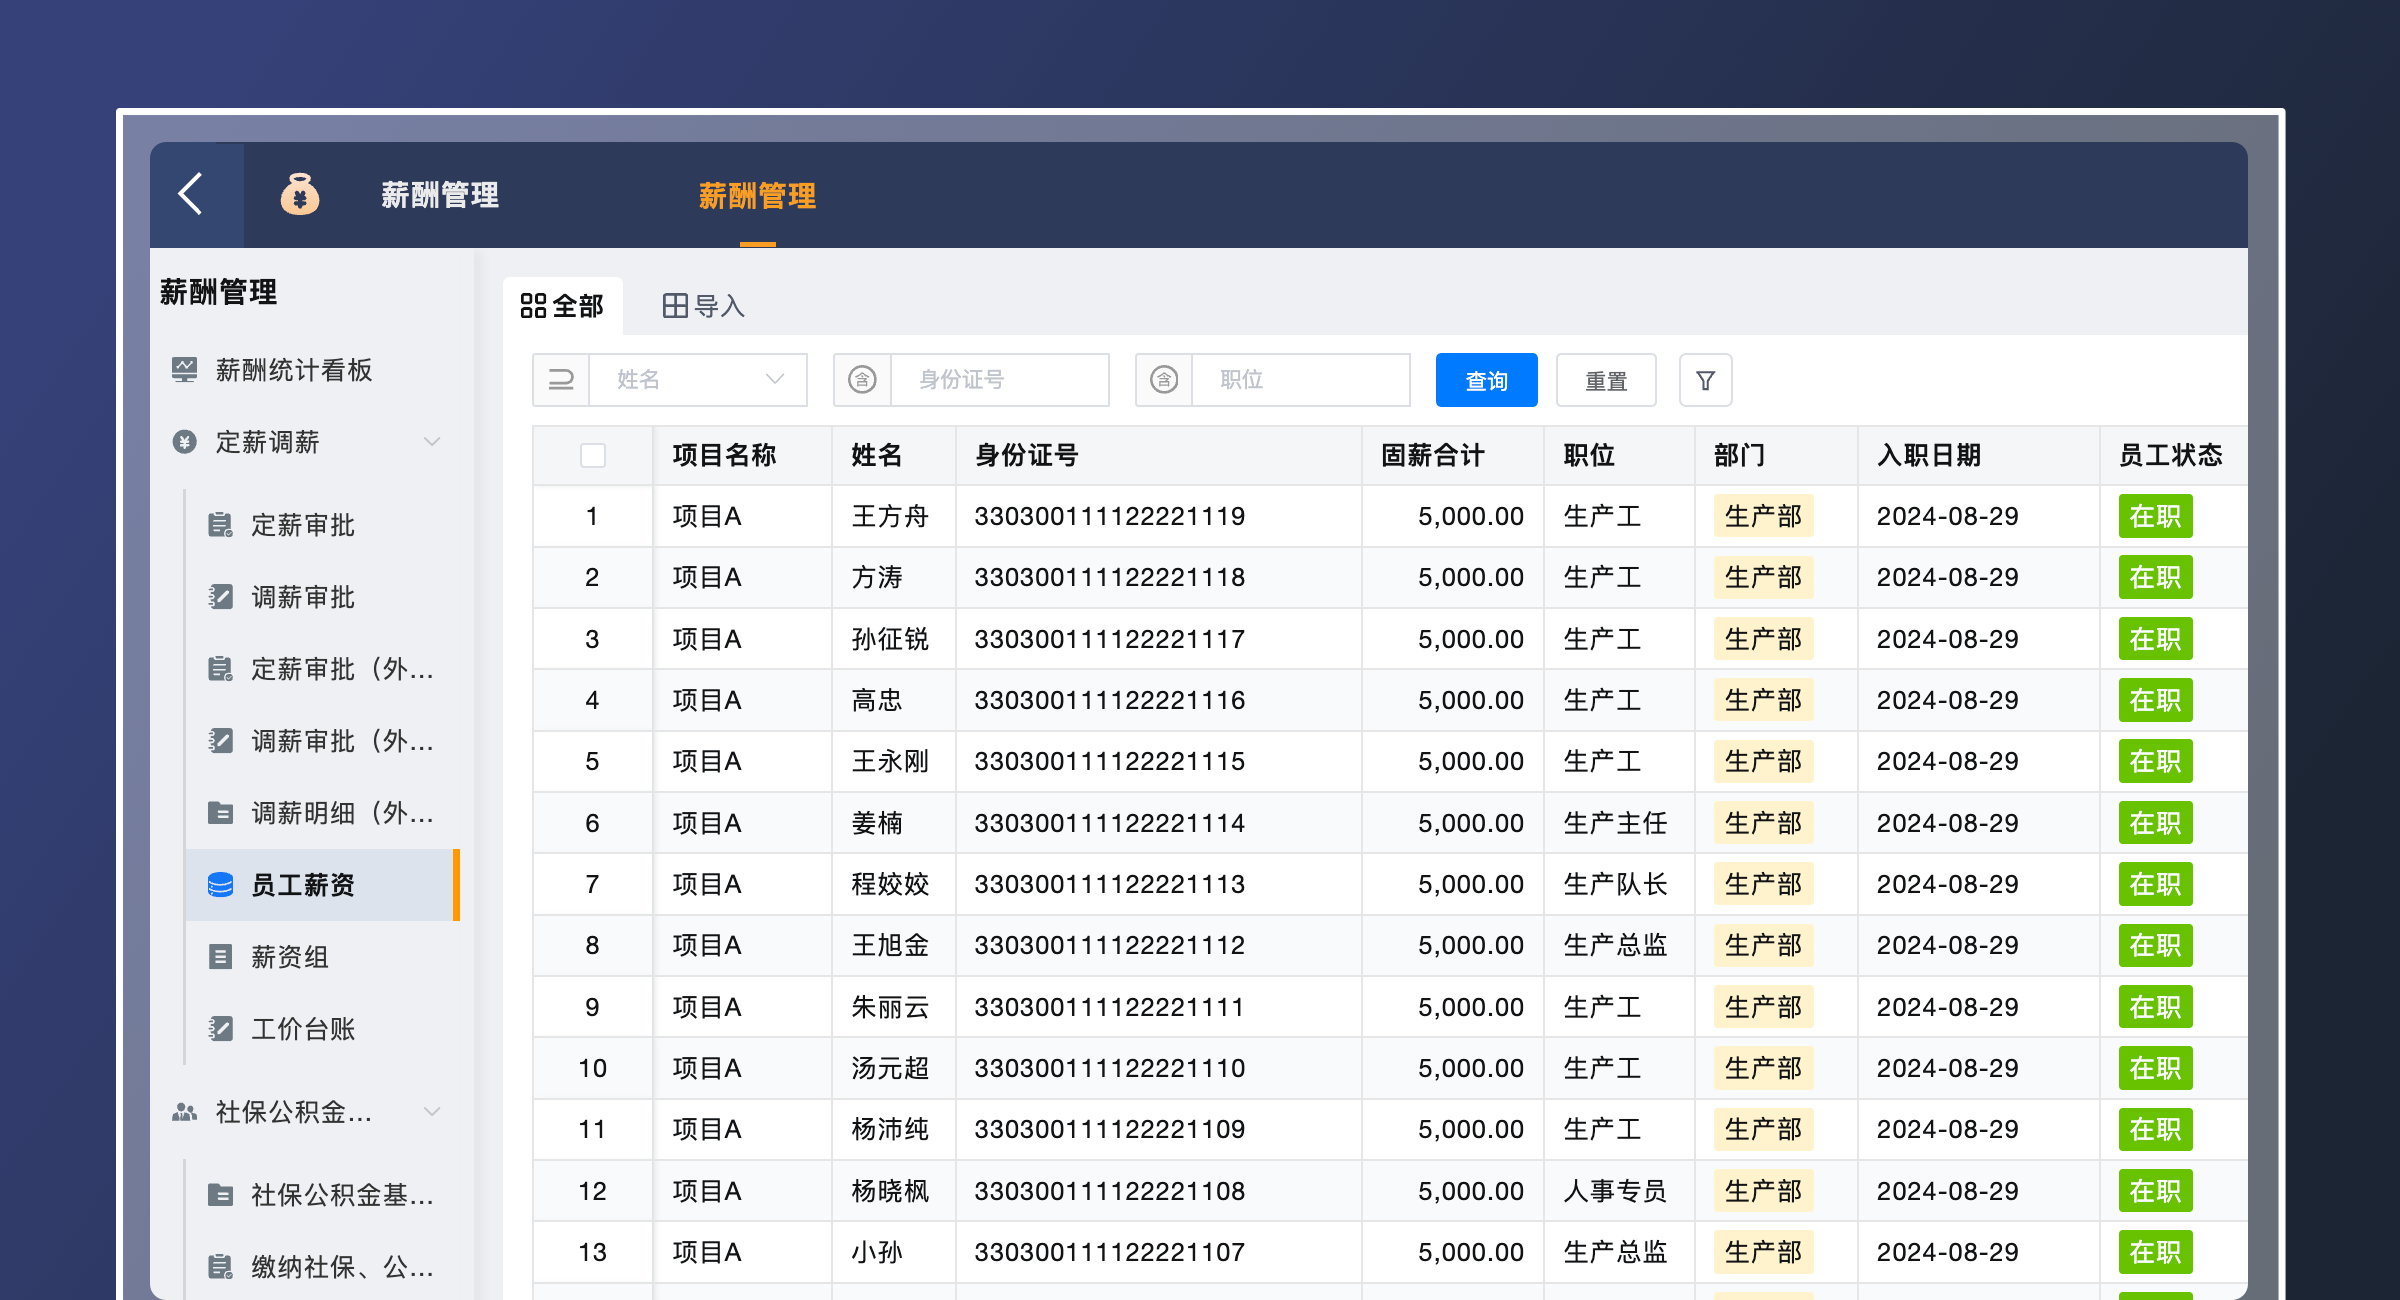Click the 查询 query button
2400x1300 pixels.
pos(1486,380)
